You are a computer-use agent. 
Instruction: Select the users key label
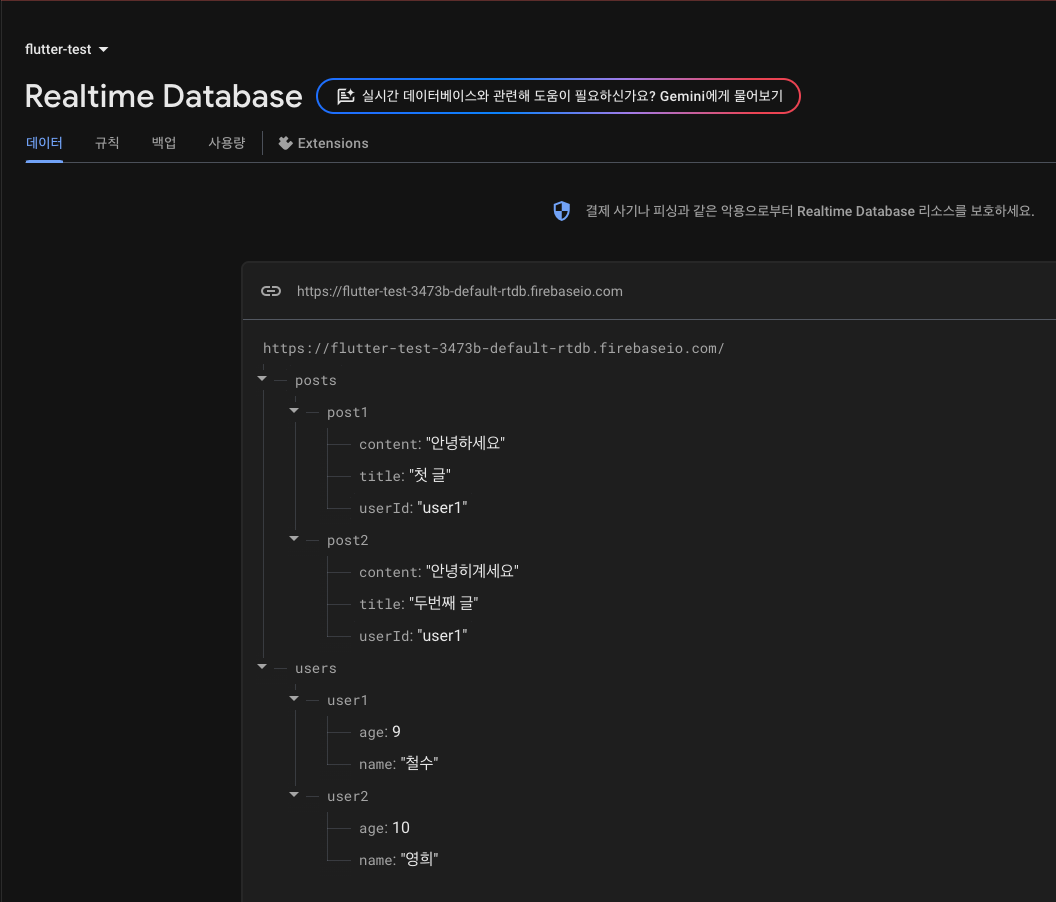pos(315,668)
